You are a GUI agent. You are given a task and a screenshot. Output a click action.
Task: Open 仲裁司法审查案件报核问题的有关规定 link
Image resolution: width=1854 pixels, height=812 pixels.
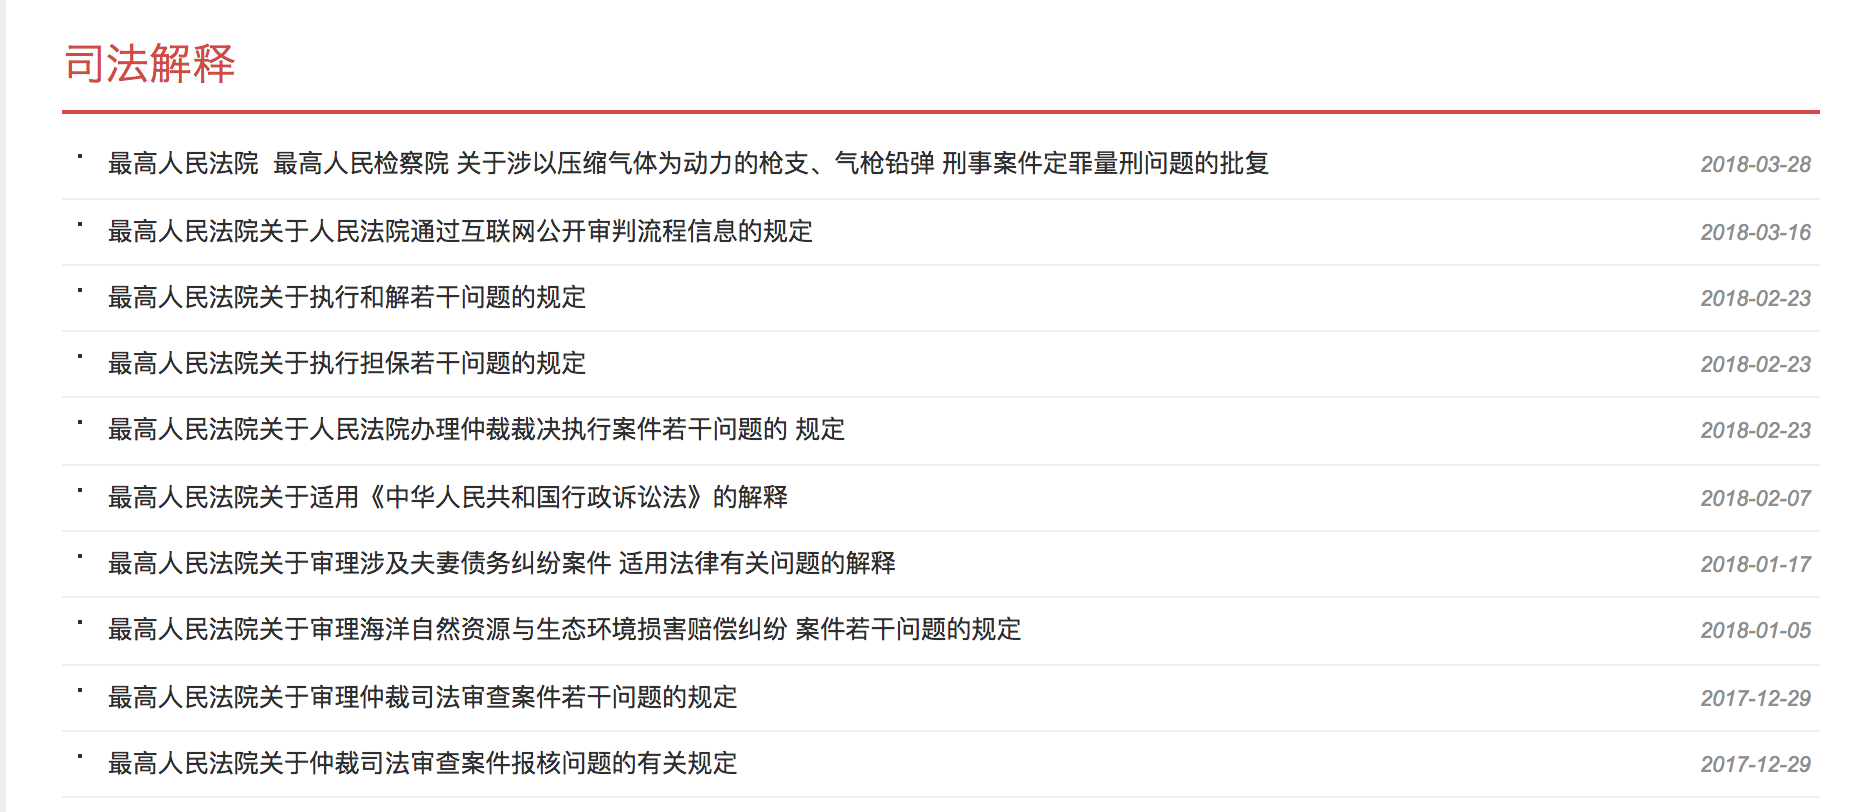422,763
